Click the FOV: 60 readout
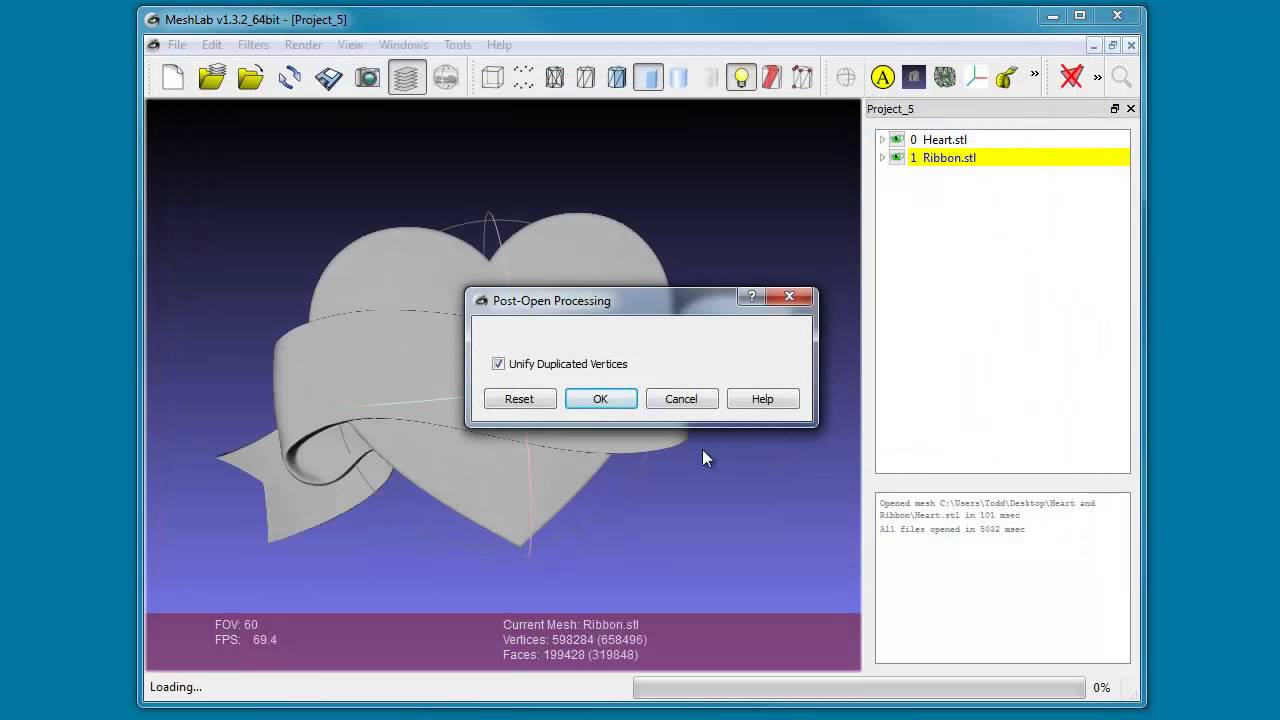 click(236, 625)
